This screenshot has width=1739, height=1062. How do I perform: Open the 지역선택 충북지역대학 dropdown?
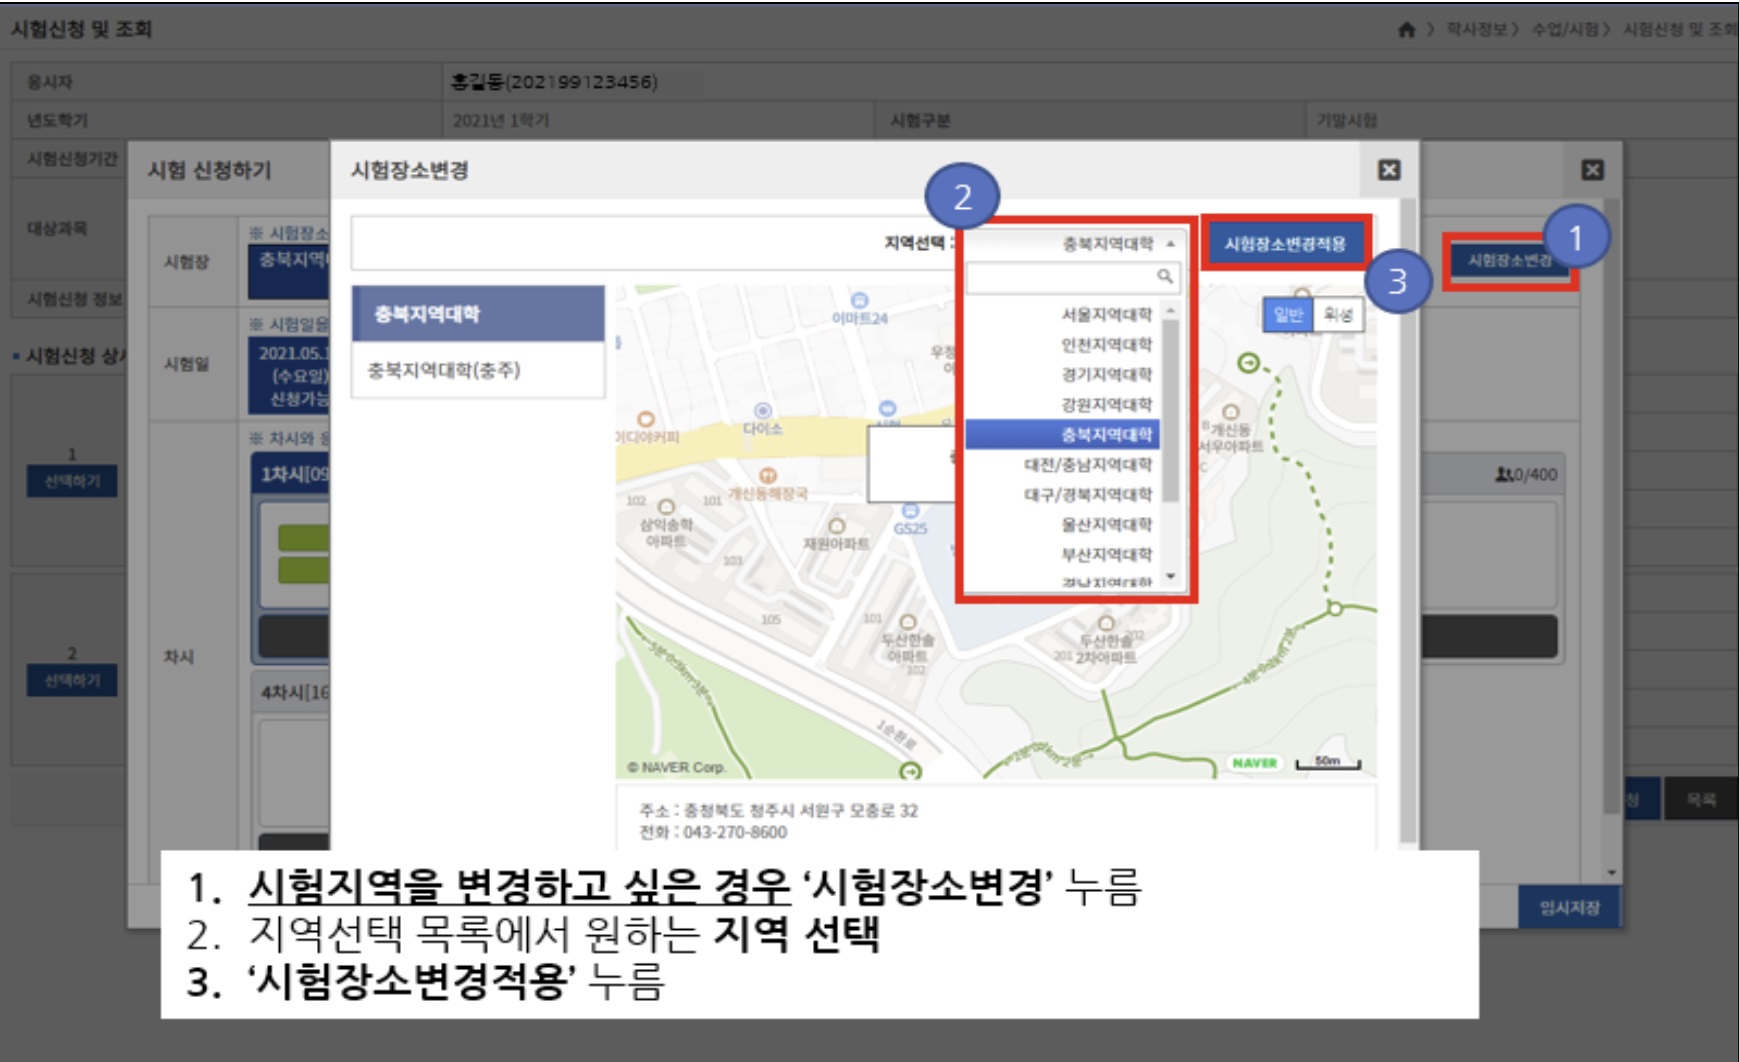[1074, 243]
